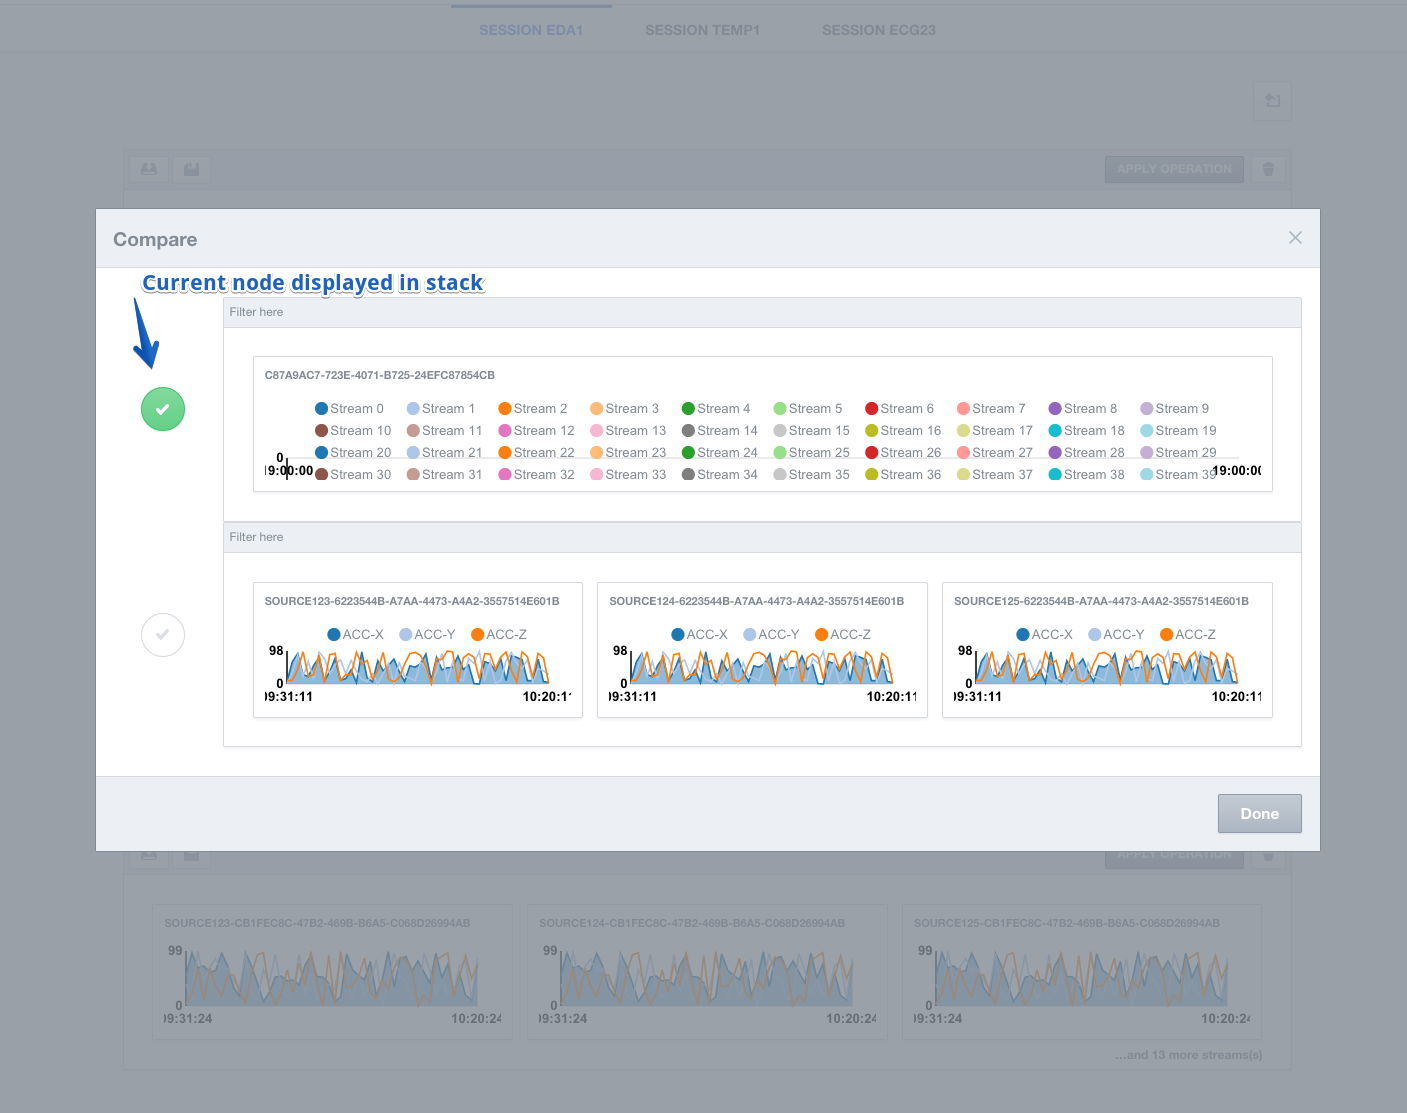1407x1113 pixels.
Task: Toggle Stream 7 legend entry
Action: [x=991, y=408]
